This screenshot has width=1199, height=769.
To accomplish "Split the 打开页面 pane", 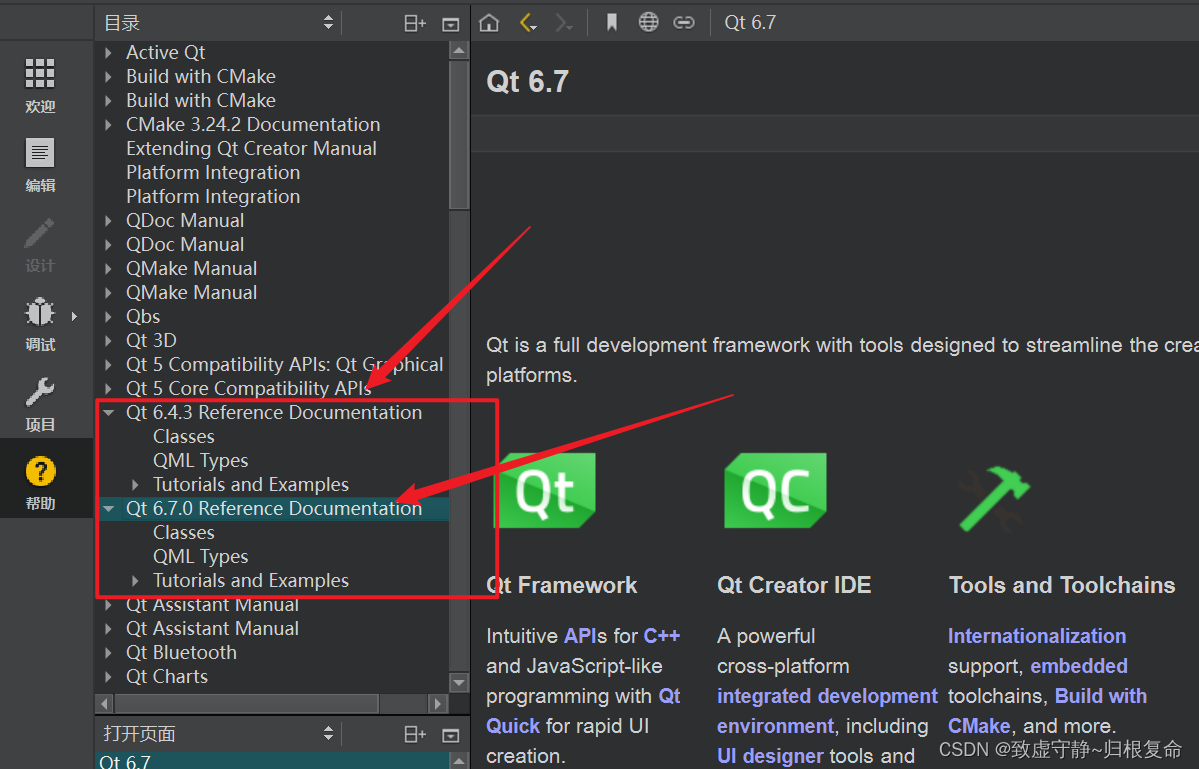I will [414, 735].
